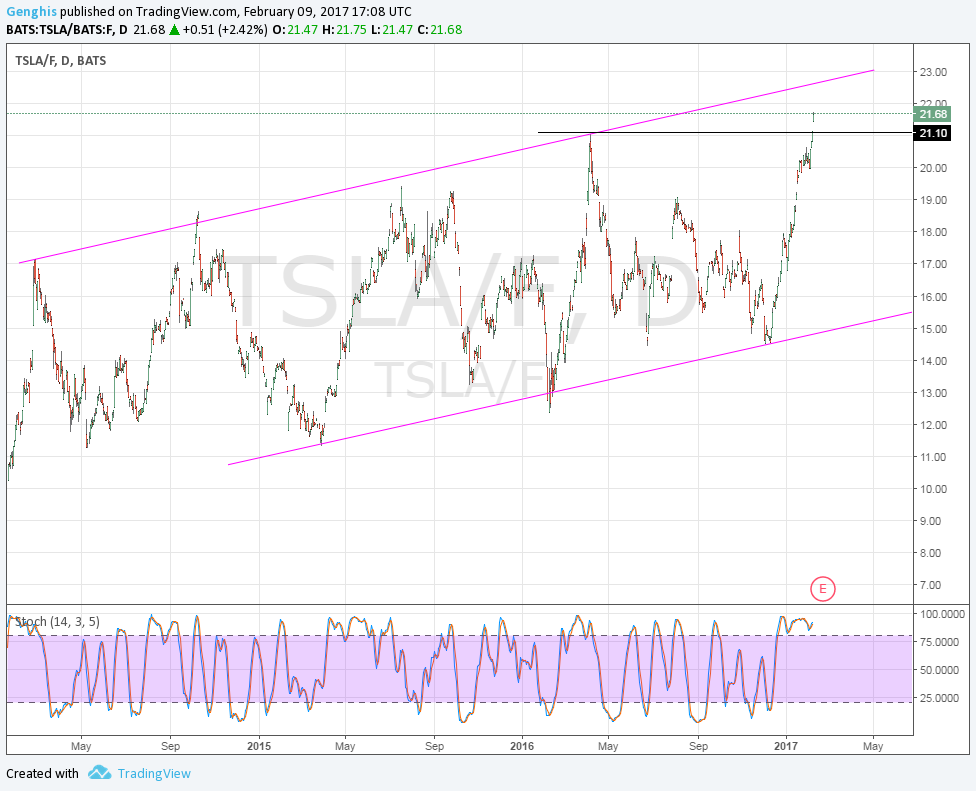Click the Stoch (14, 3, 5) indicator label
This screenshot has height=791, width=976.
coord(57,621)
